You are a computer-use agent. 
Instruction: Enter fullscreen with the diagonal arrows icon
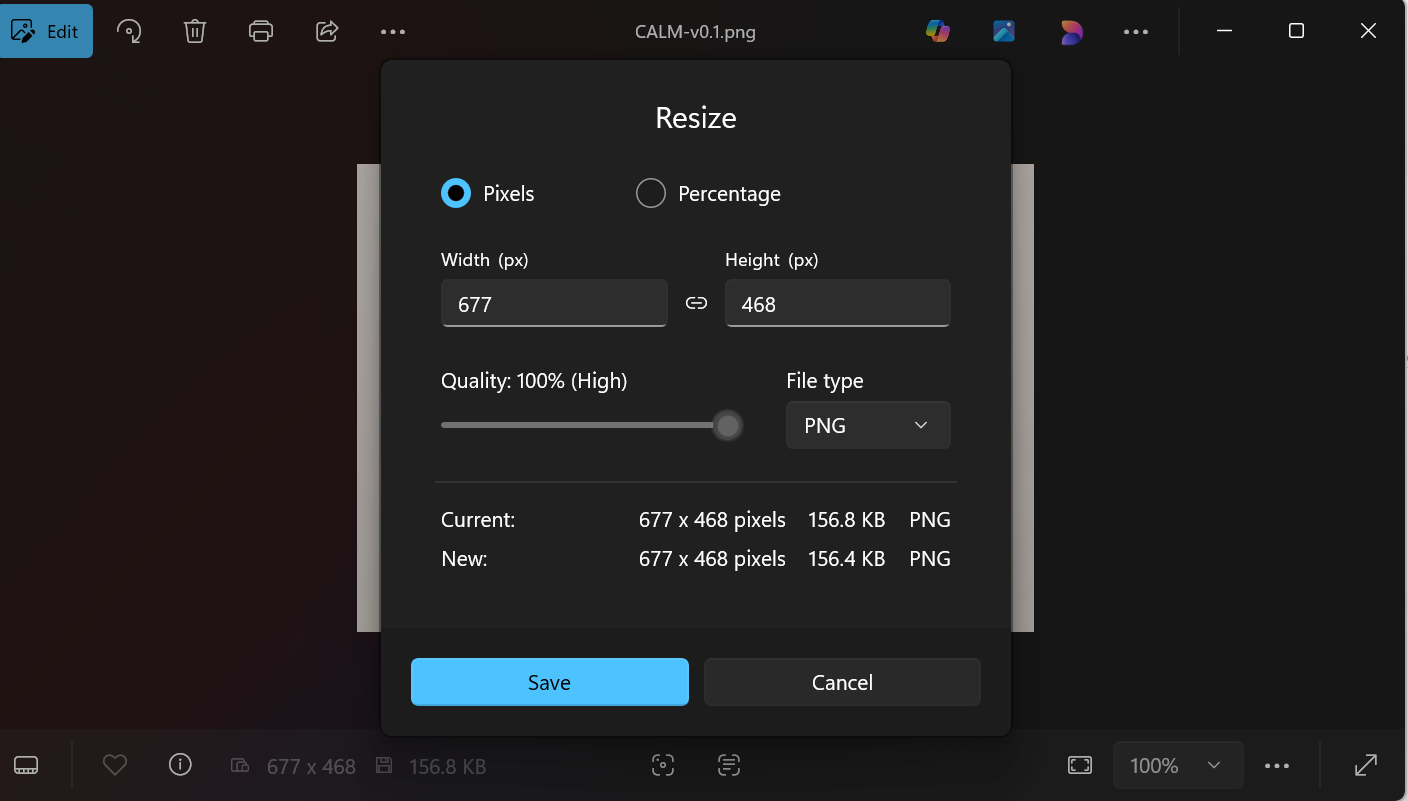click(x=1366, y=766)
